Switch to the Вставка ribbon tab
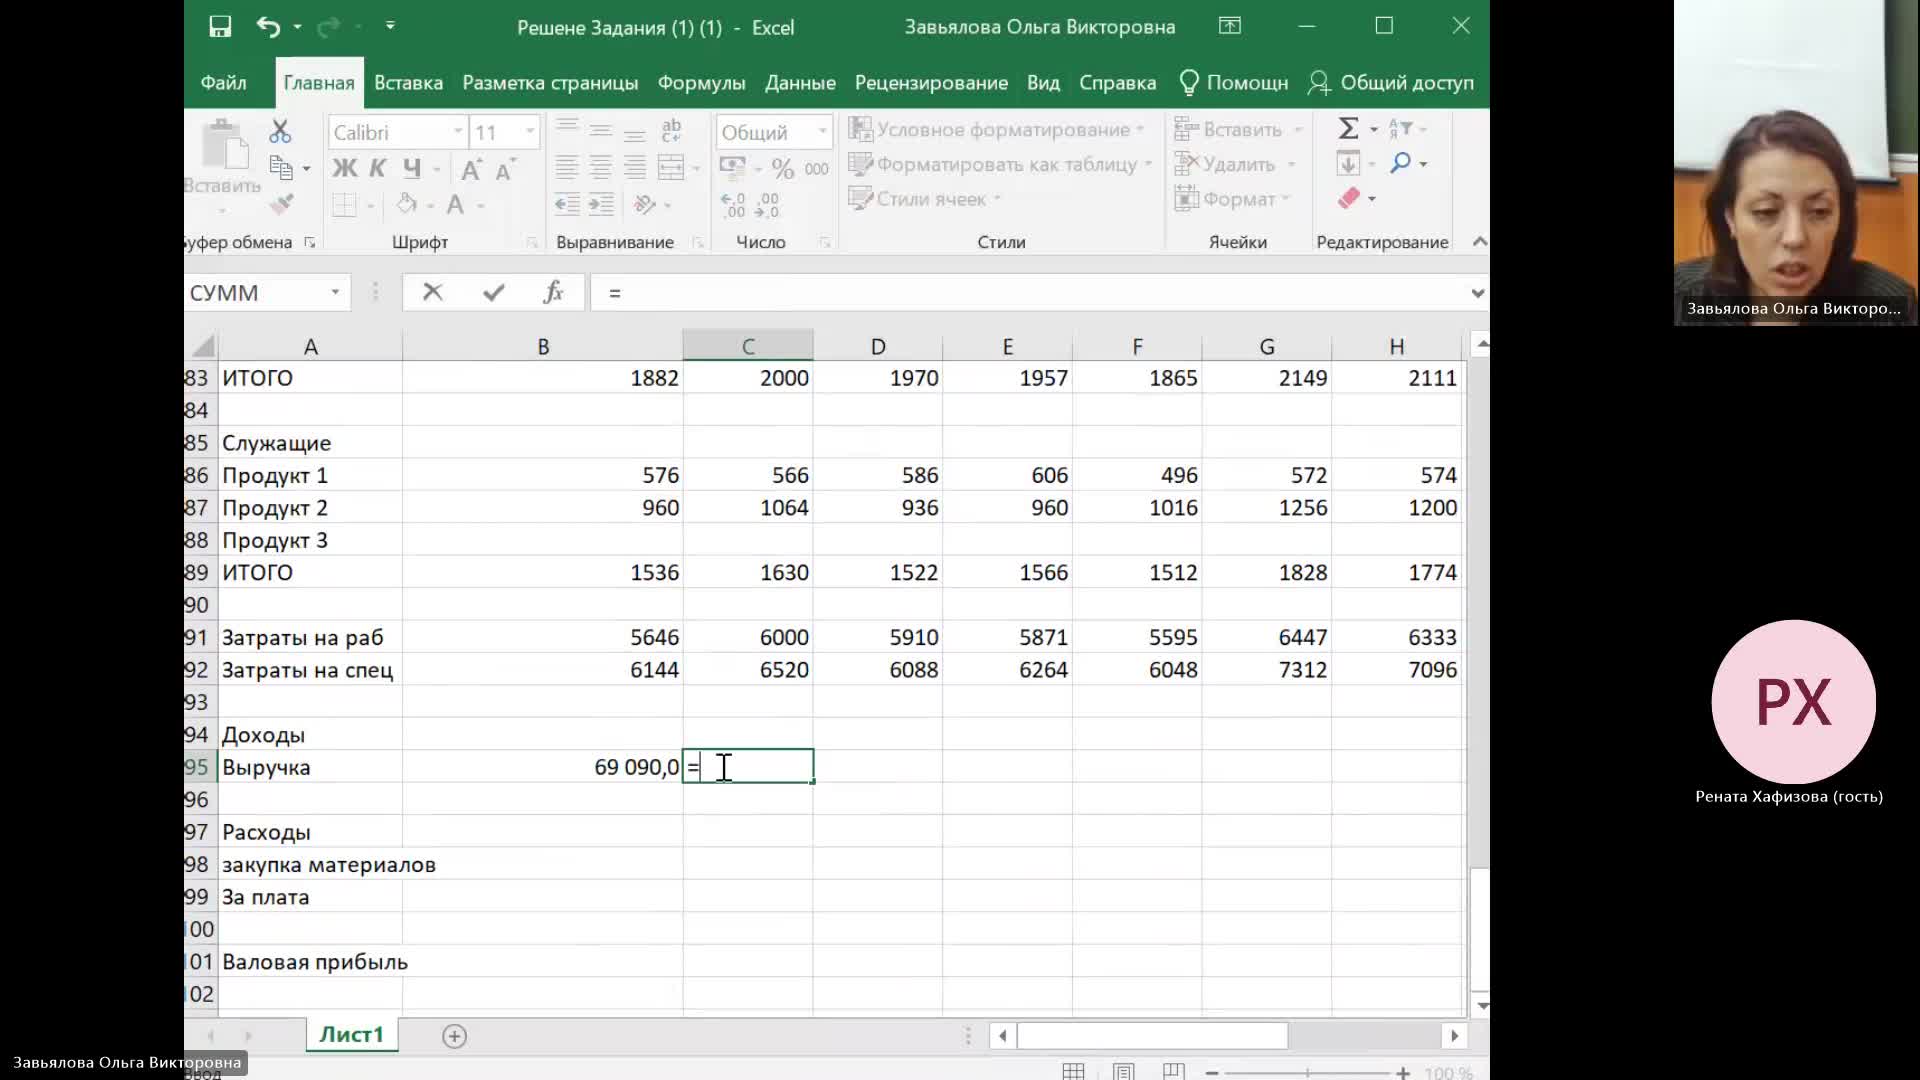Image resolution: width=1920 pixels, height=1080 pixels. click(x=408, y=83)
